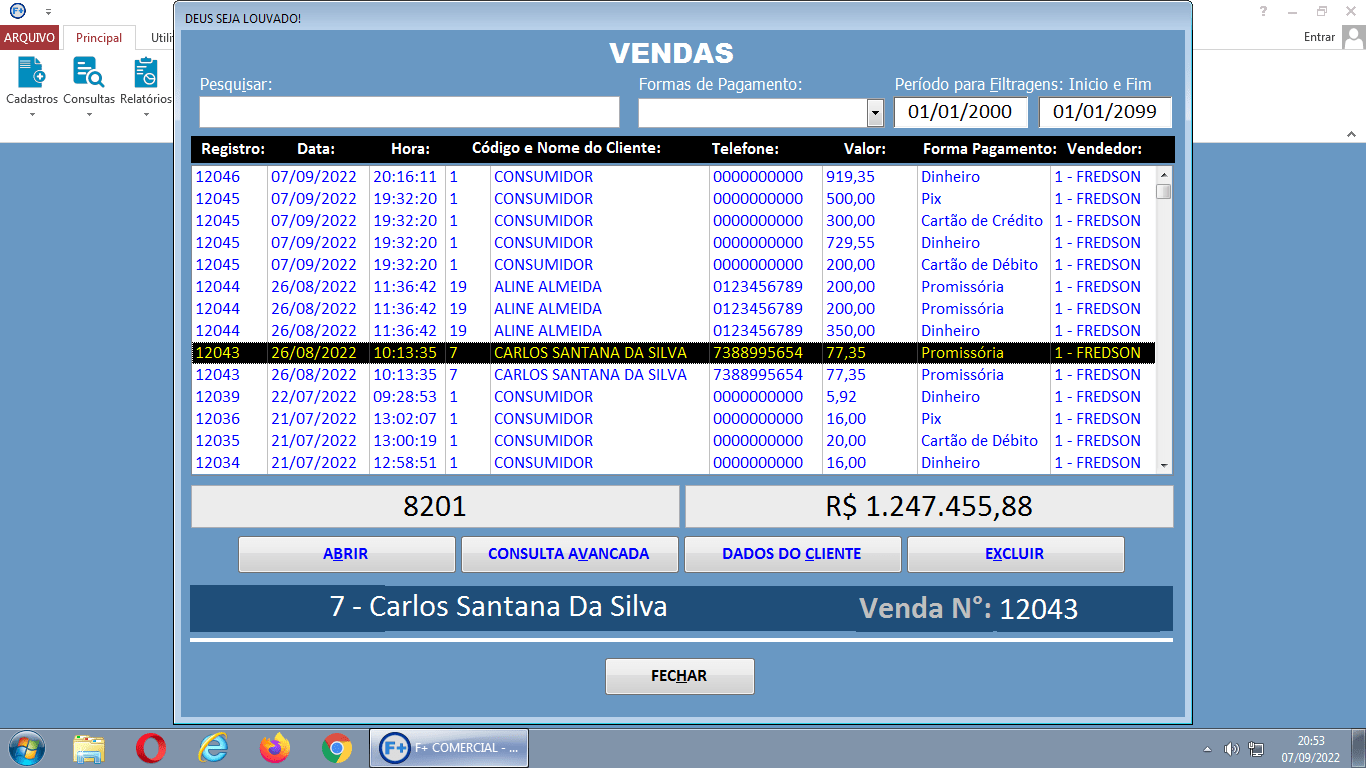1366x768 pixels.
Task: Open the network connection tray icon
Action: point(1257,747)
